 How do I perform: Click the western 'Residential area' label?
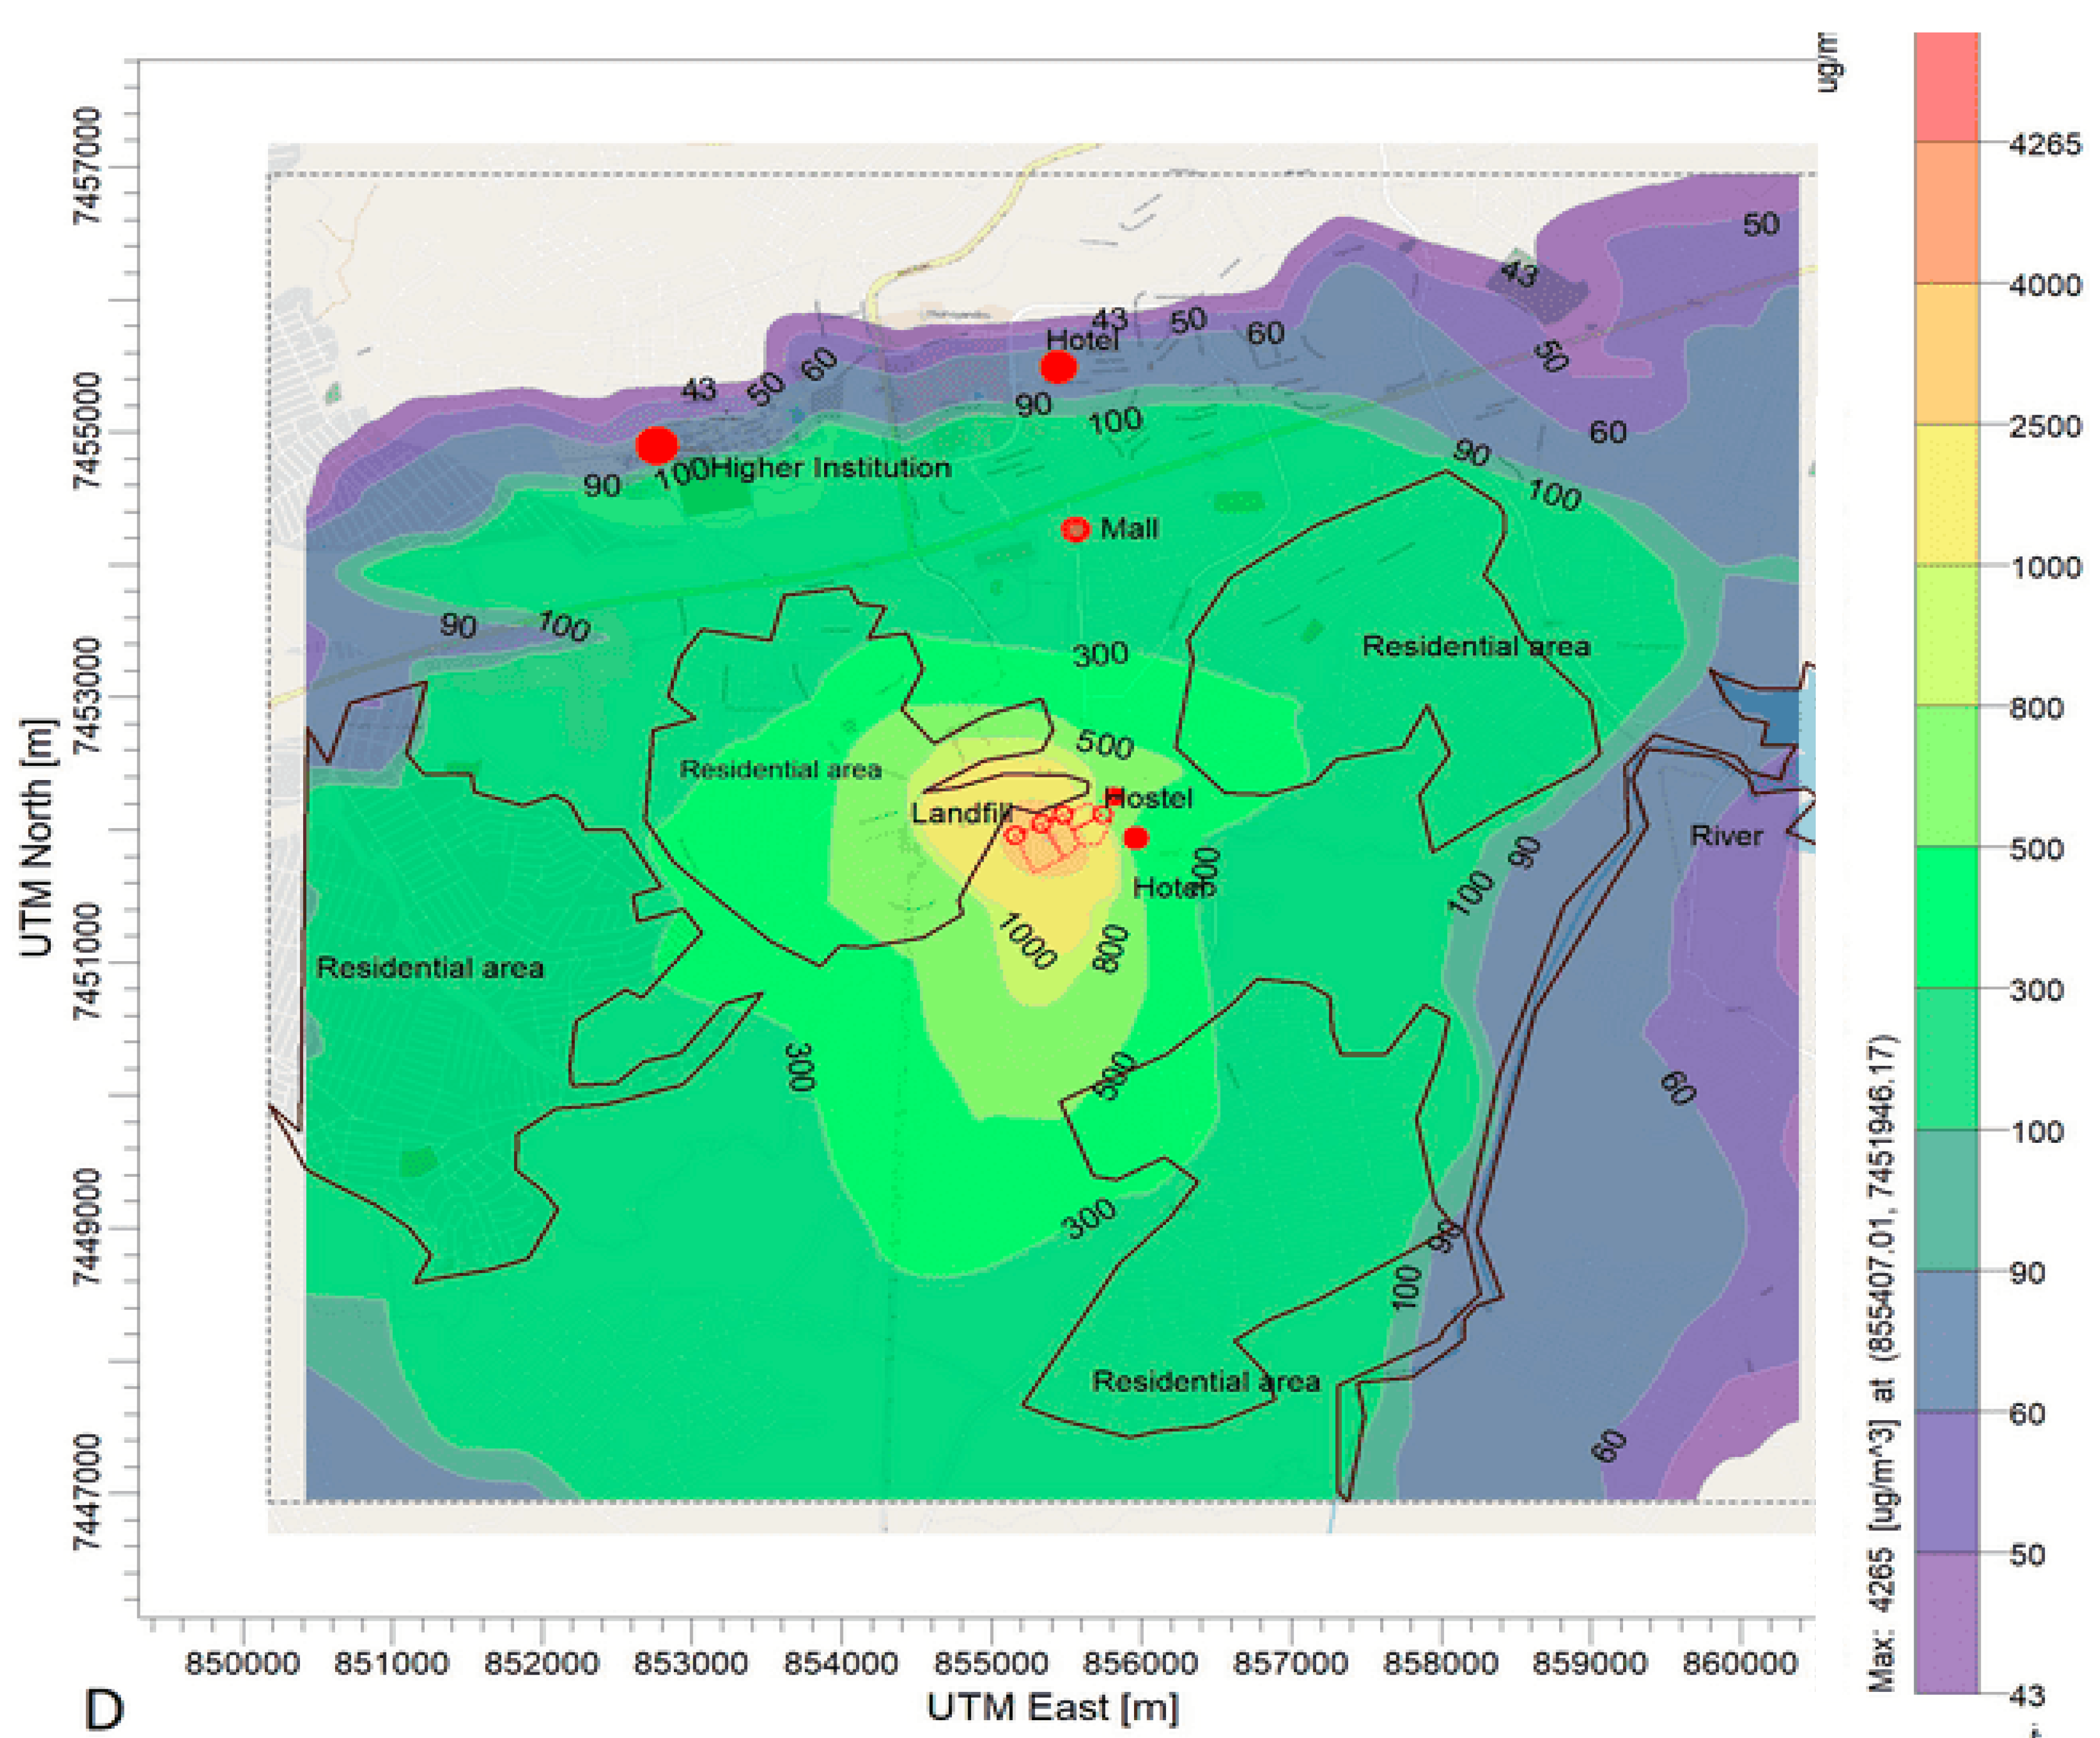tap(430, 967)
